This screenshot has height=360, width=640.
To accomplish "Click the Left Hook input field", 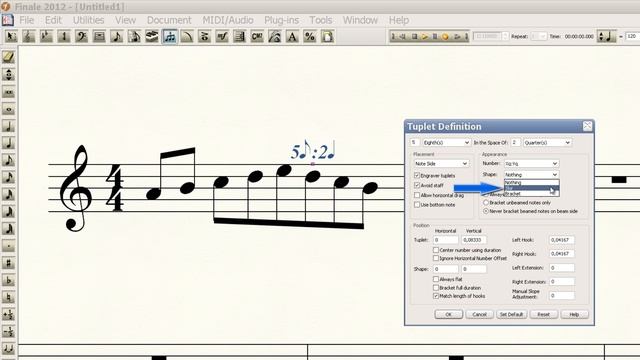I will (562, 240).
